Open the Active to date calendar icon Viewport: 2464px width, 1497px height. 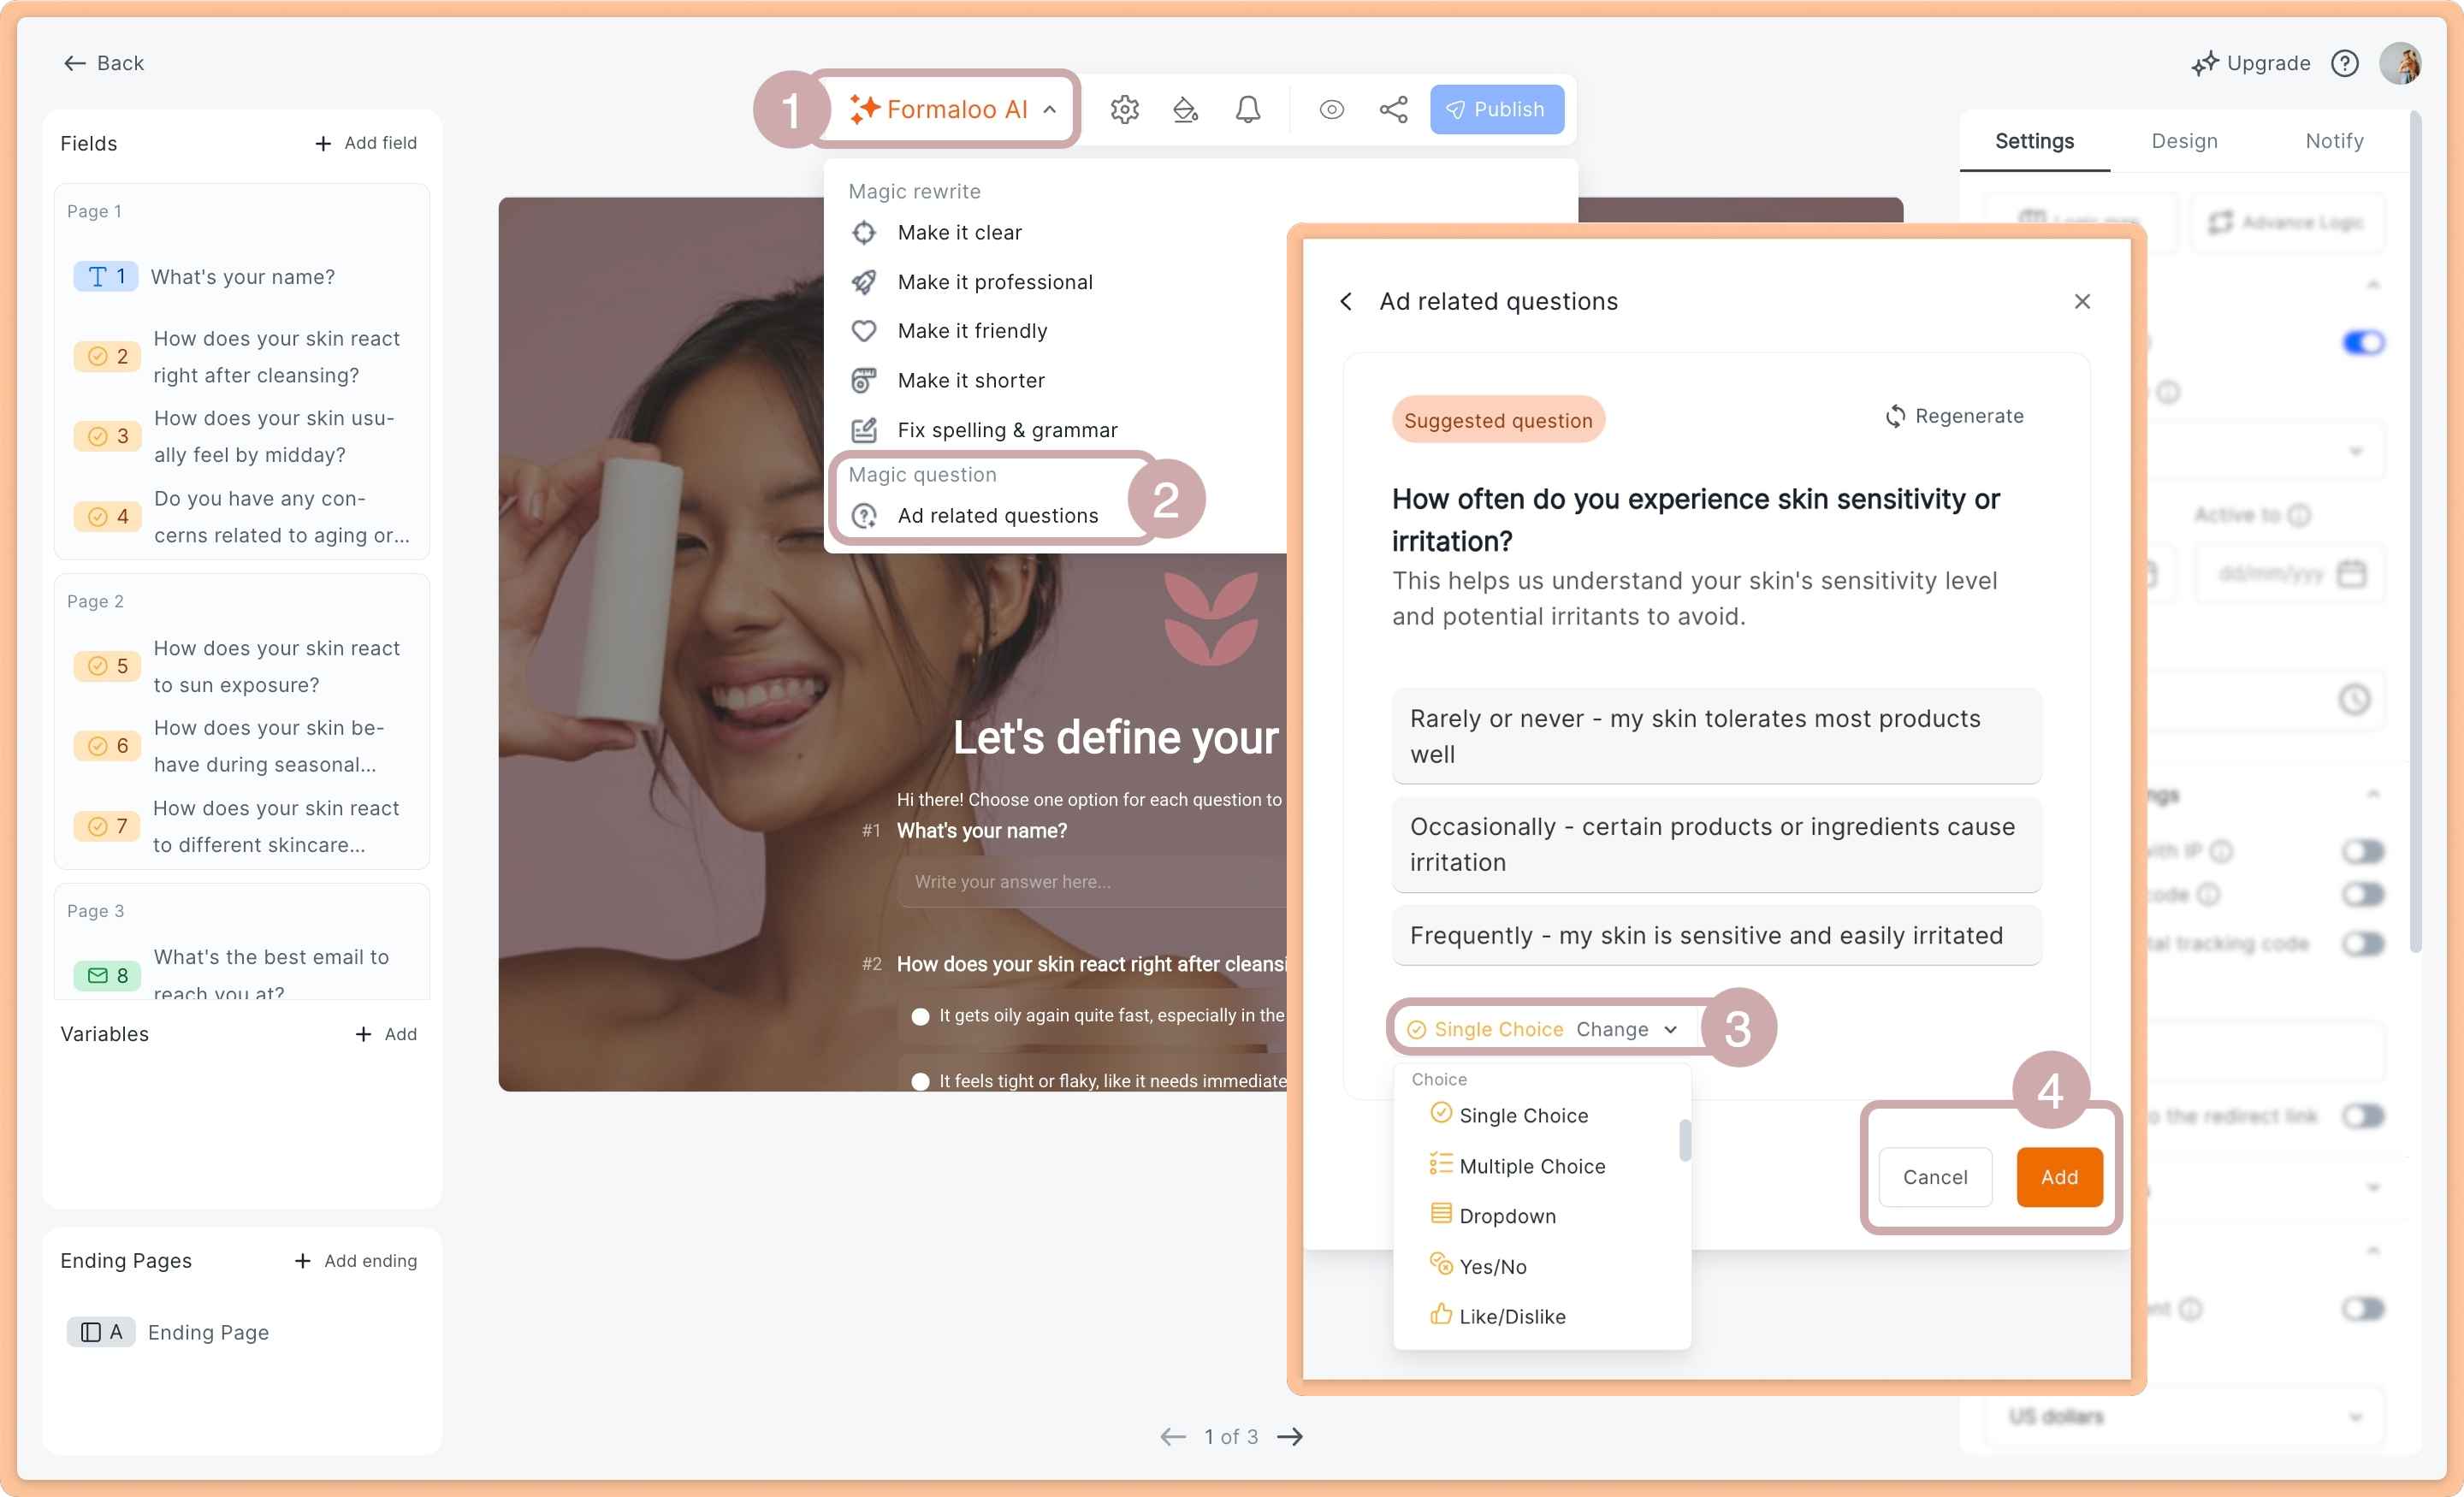pyautogui.click(x=2351, y=574)
